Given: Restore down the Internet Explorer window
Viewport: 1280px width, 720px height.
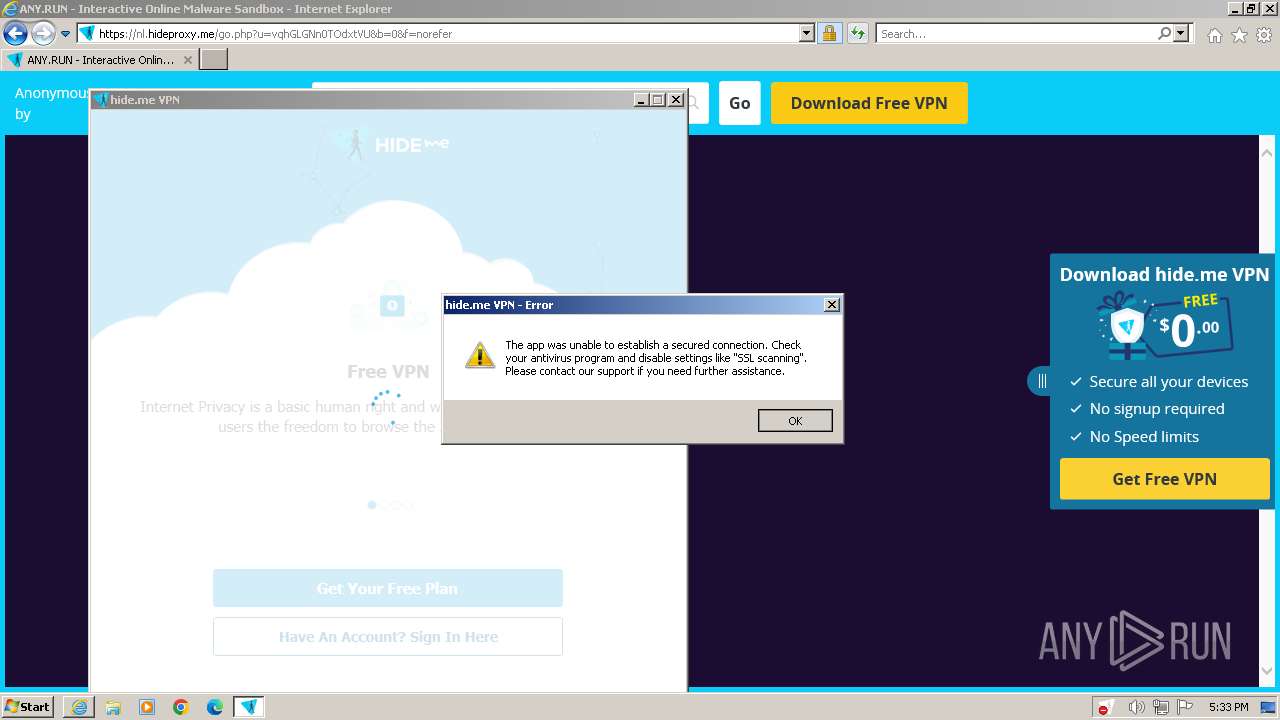Looking at the screenshot, I should tap(1251, 8).
